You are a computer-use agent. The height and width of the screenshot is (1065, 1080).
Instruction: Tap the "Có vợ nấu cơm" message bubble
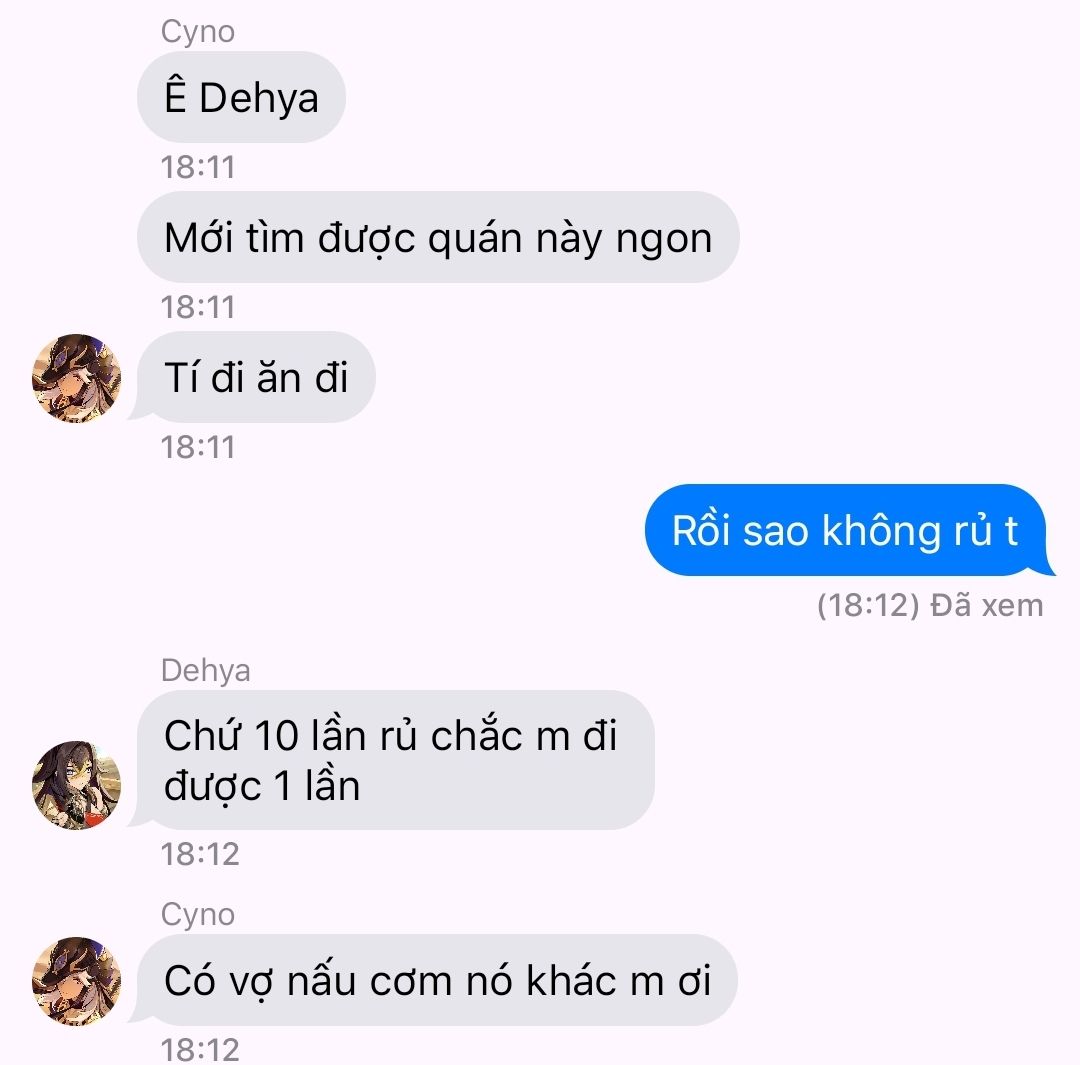coord(437,980)
